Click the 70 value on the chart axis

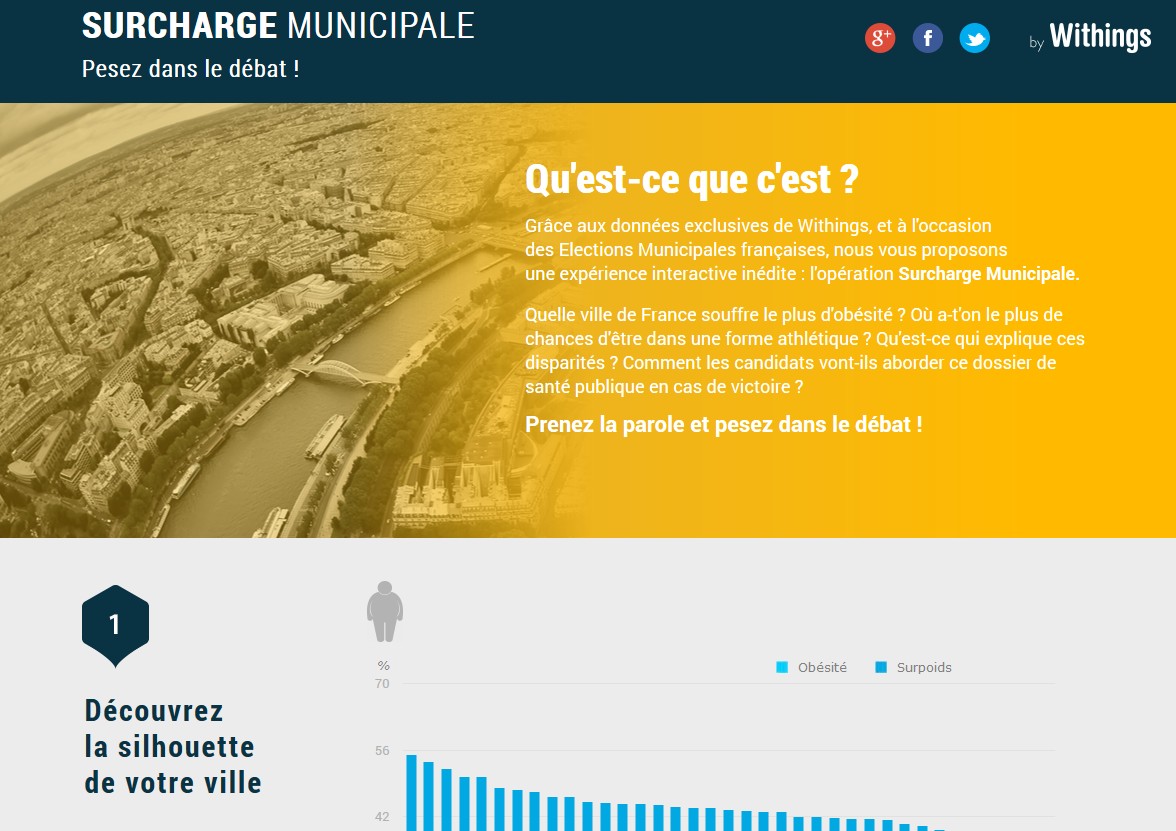[382, 683]
